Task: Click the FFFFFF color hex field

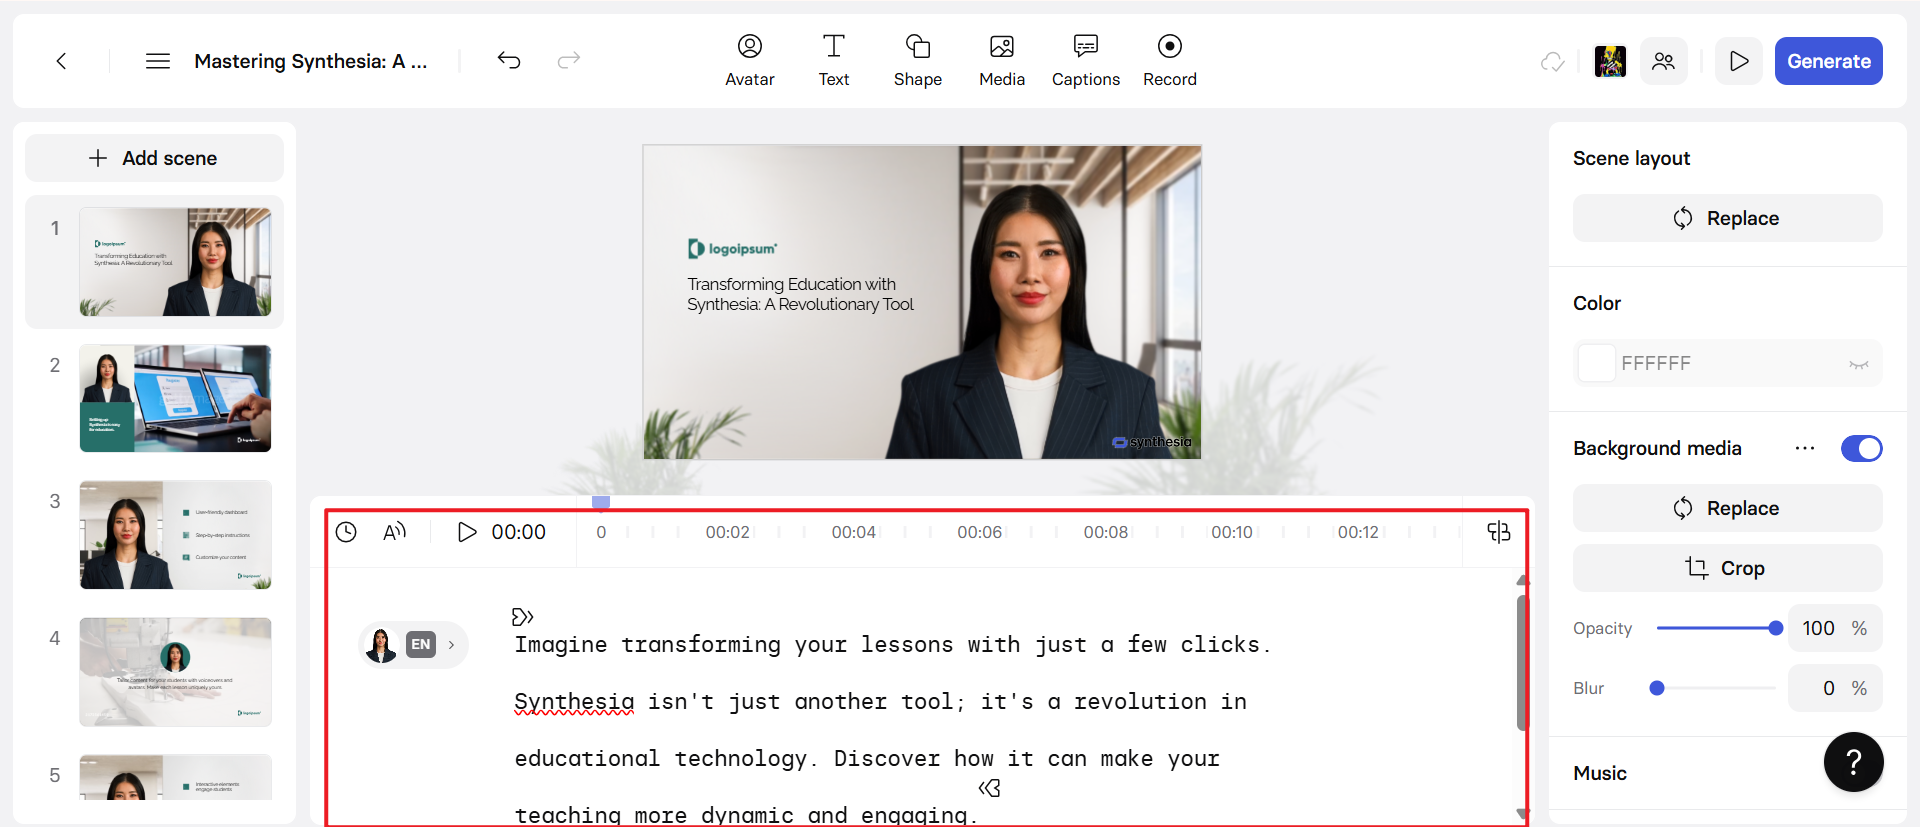Action: point(1728,363)
